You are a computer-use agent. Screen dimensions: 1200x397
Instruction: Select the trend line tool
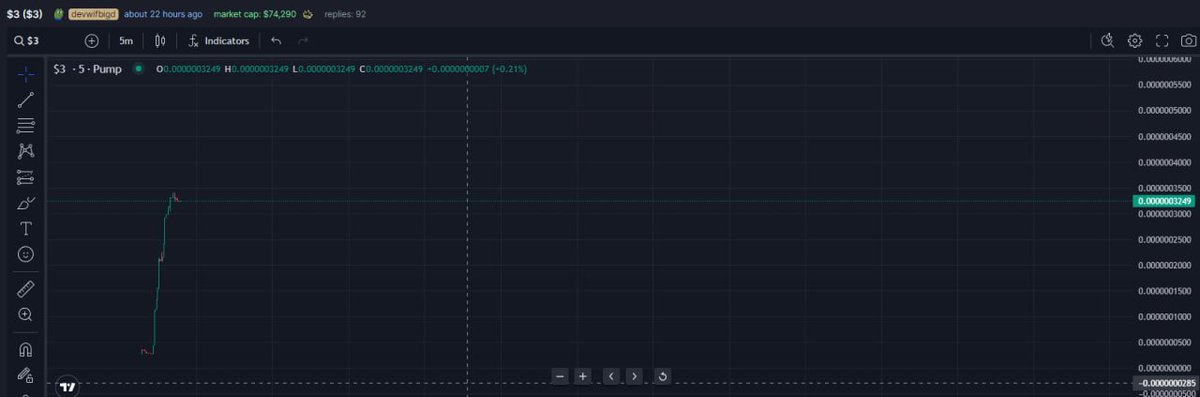point(26,99)
